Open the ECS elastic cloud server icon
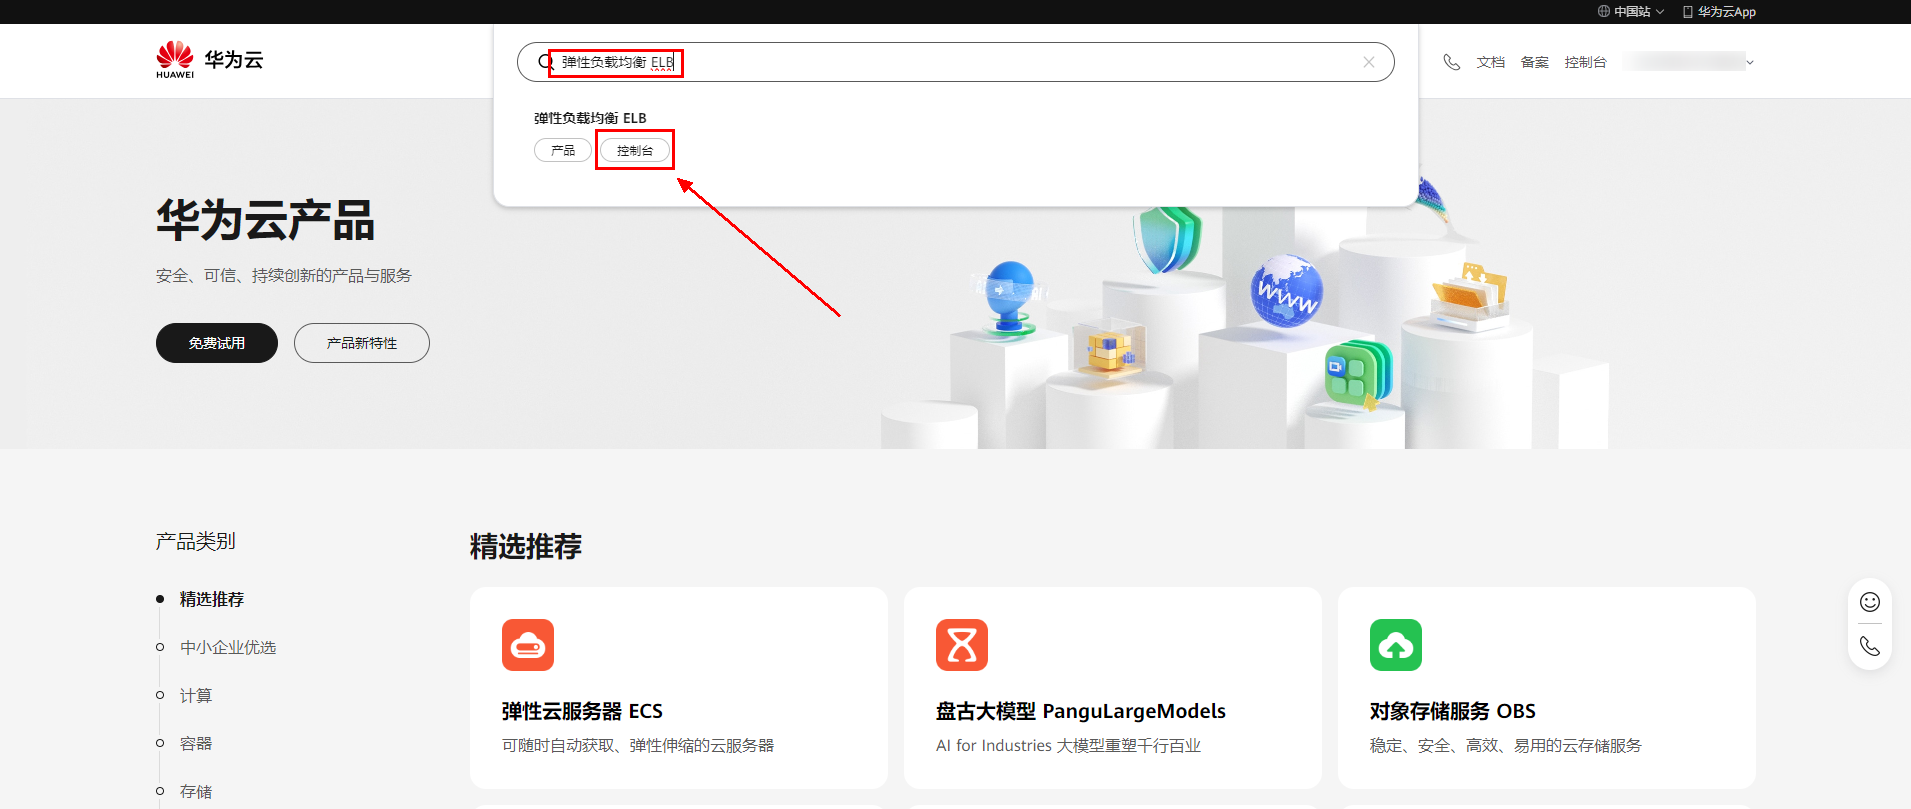The width and height of the screenshot is (1911, 809). pos(528,645)
